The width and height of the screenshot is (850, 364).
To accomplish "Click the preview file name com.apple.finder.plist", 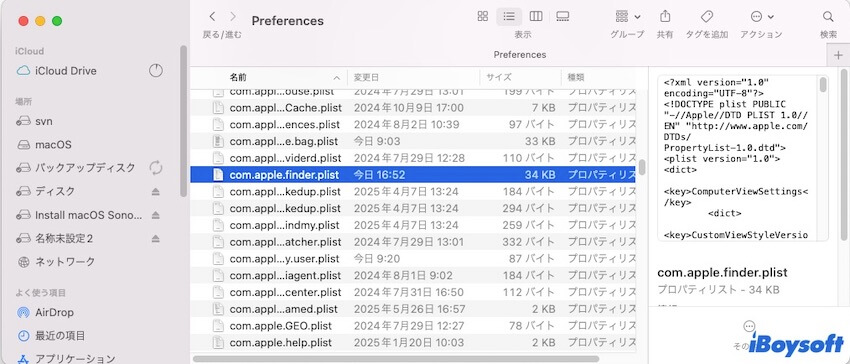I will click(722, 272).
